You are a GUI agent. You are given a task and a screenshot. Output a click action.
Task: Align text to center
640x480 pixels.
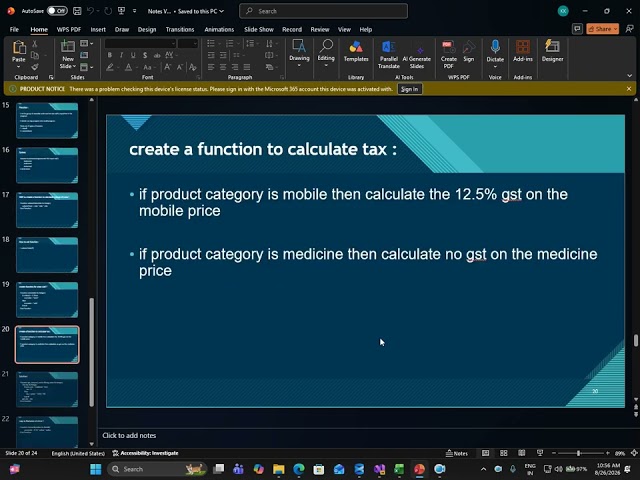[x=223, y=67]
